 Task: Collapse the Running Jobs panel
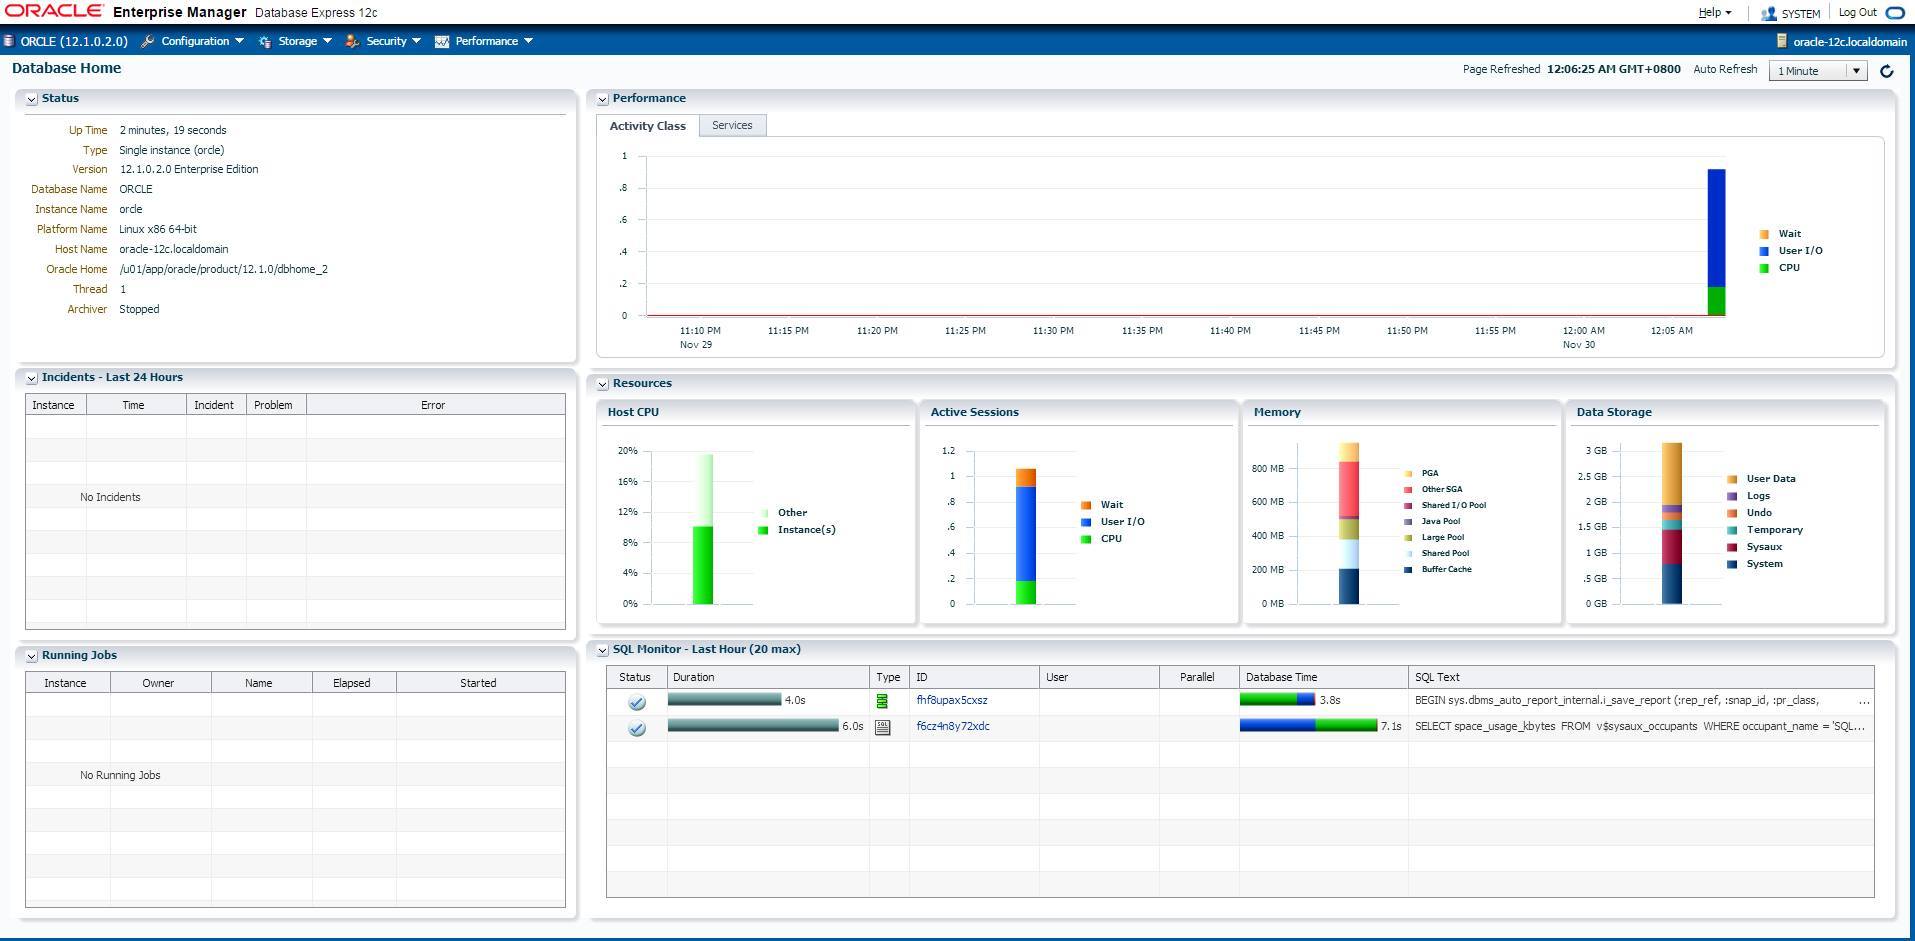pyautogui.click(x=31, y=656)
